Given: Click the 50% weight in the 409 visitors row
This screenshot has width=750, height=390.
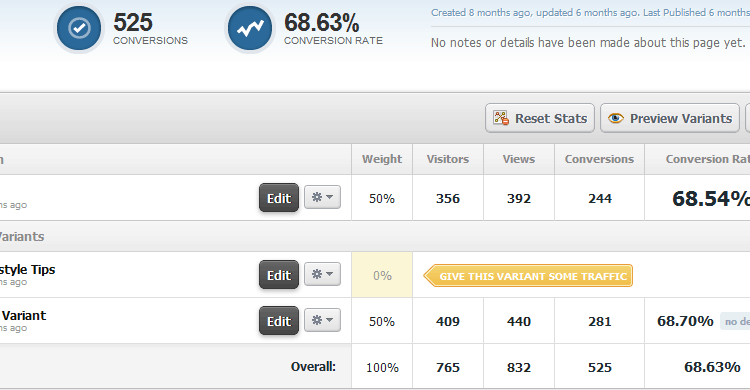Looking at the screenshot, I should click(382, 322).
